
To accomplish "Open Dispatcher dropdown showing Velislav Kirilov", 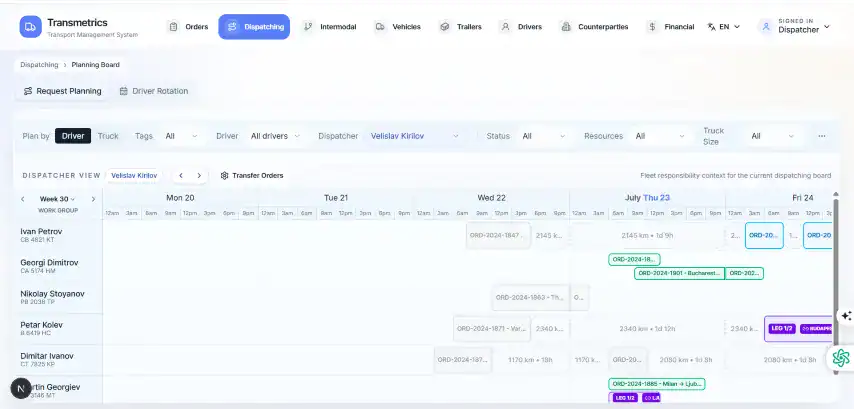I will (416, 136).
